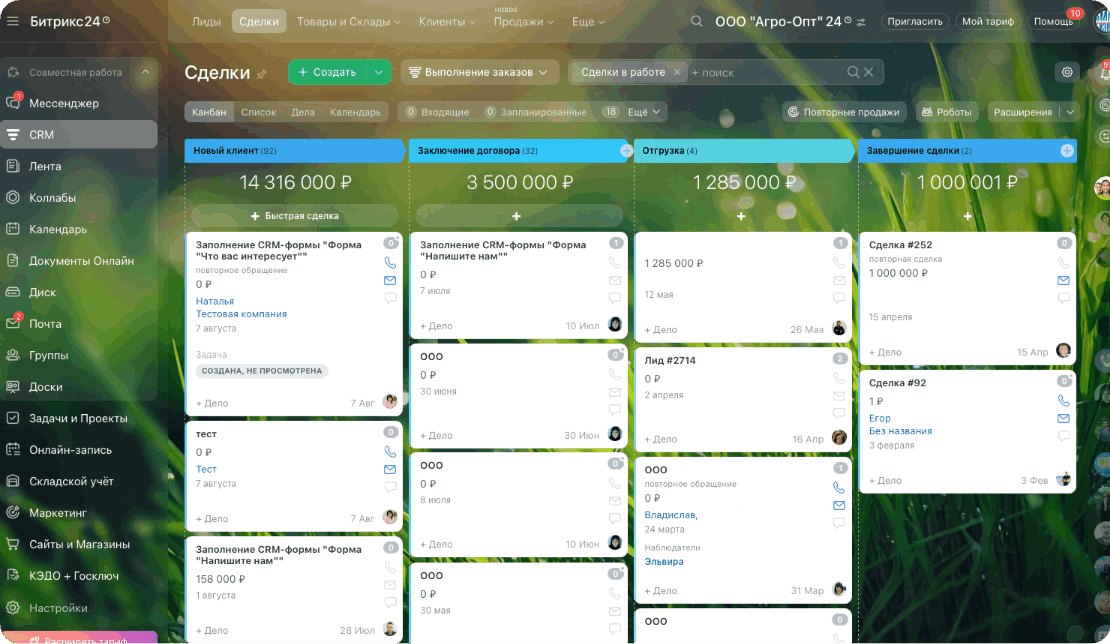Viewport: 1110px width, 644px height.
Task: Open Сайты и Магазины in sidebar
Action: click(x=79, y=544)
